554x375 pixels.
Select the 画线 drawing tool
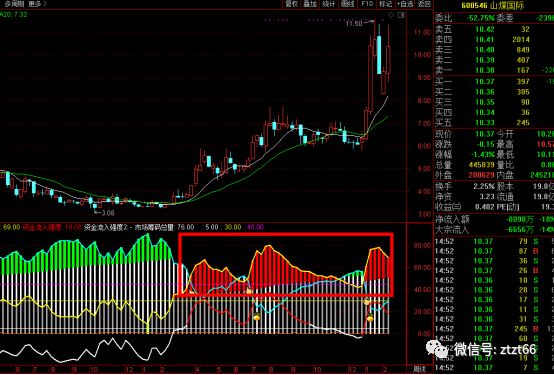pyautogui.click(x=347, y=4)
